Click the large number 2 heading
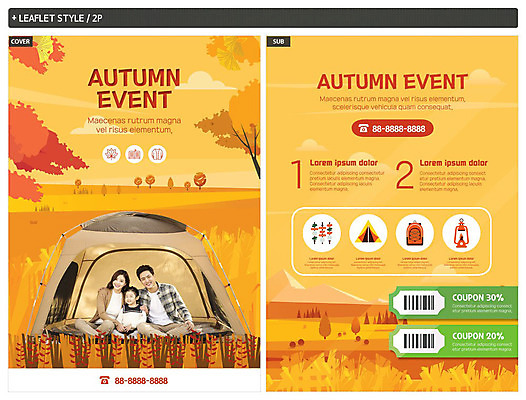526x400 pixels. pyautogui.click(x=405, y=174)
